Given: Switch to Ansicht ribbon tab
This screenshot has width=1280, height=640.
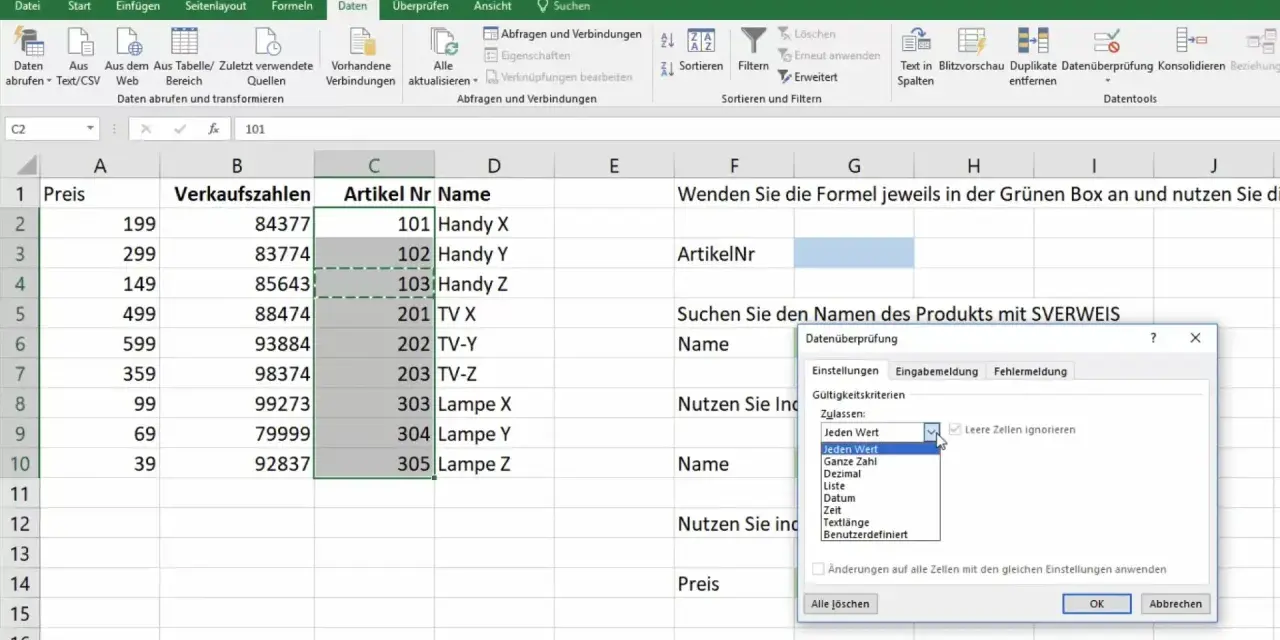Looking at the screenshot, I should 492,6.
